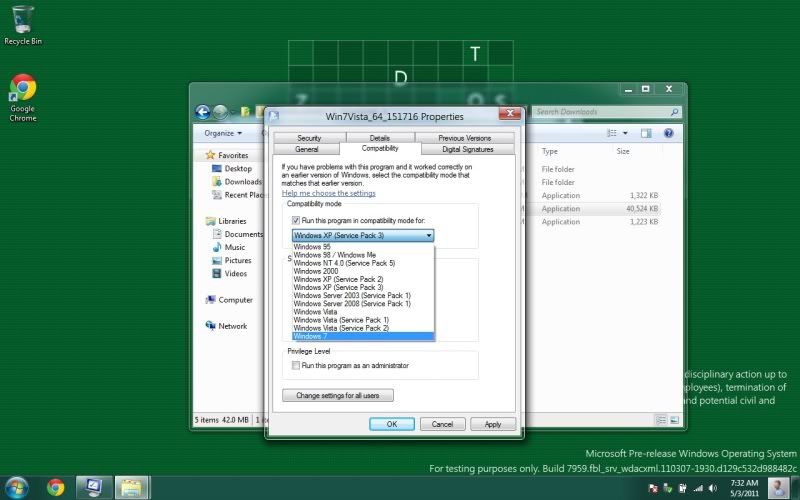The image size is (800, 500).
Task: Choose Windows 2000 from the list
Action: pos(363,271)
